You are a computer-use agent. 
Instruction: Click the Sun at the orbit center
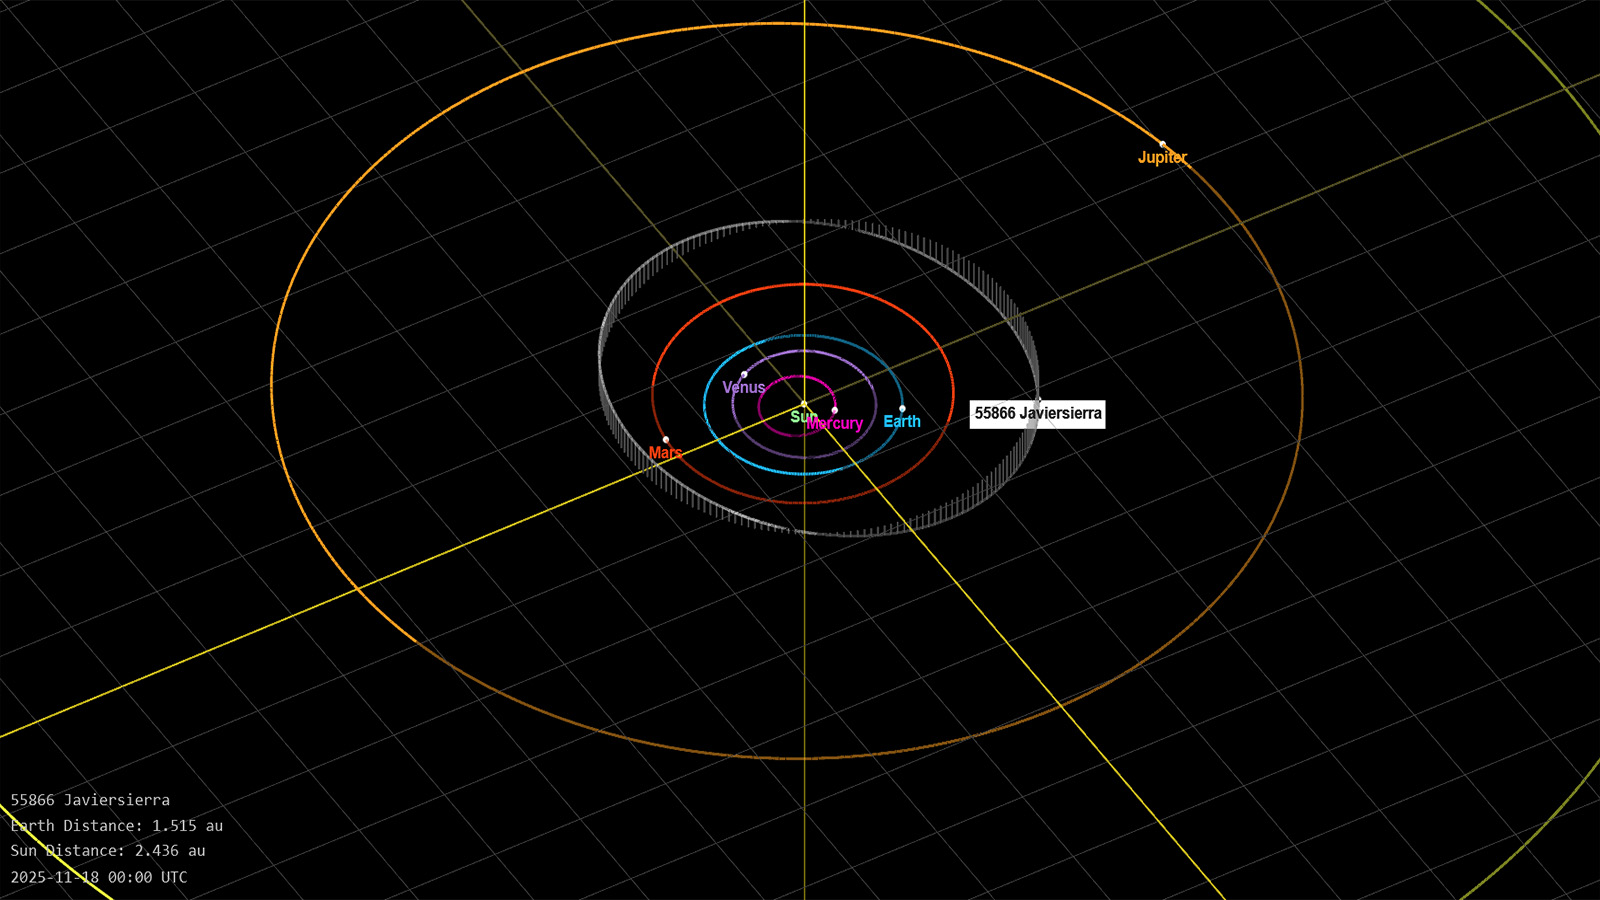804,404
